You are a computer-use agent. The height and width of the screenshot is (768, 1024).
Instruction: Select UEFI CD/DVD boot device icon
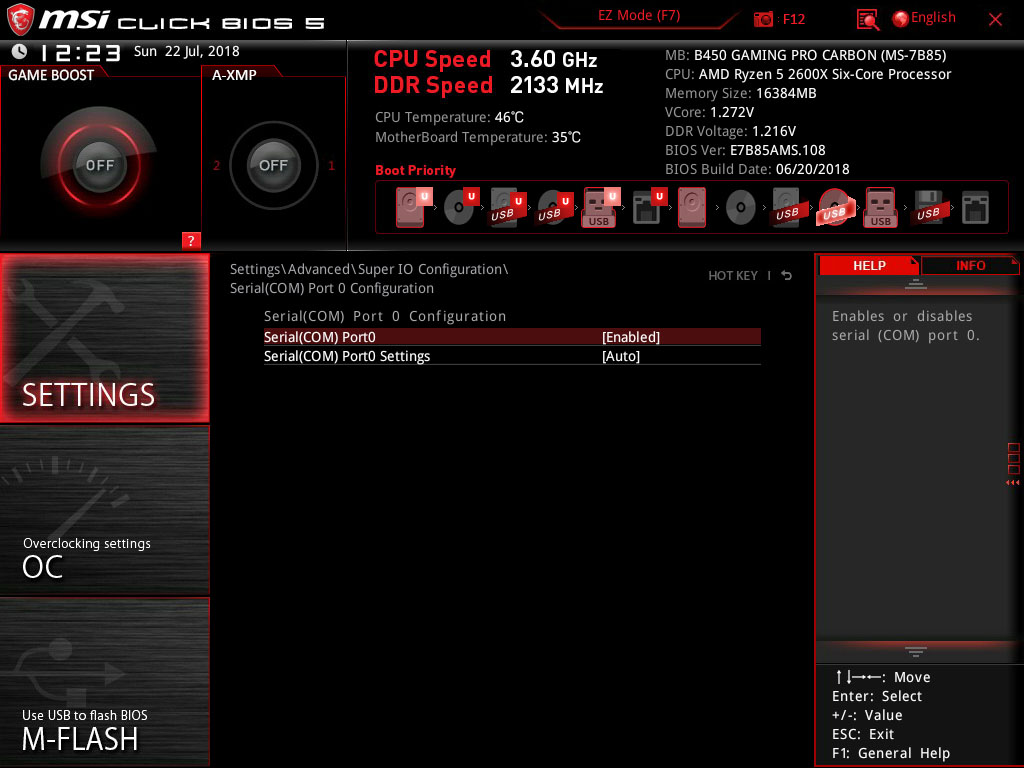tap(461, 207)
